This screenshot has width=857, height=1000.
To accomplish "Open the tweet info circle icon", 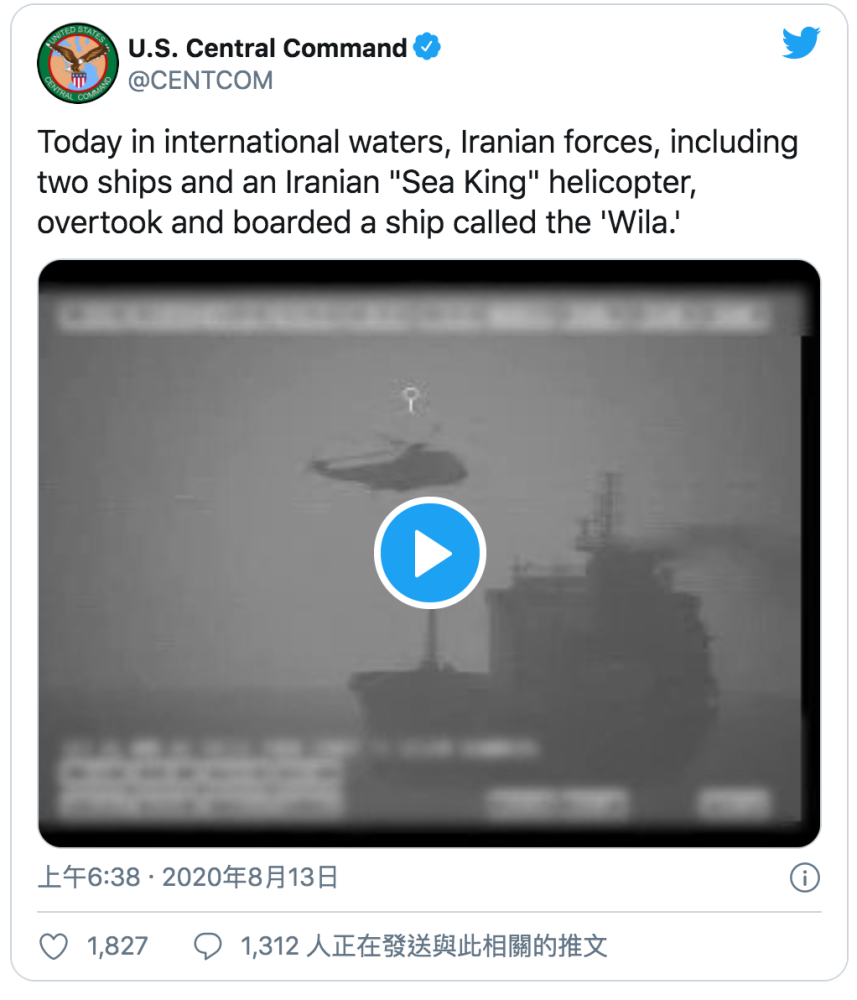I will point(805,878).
